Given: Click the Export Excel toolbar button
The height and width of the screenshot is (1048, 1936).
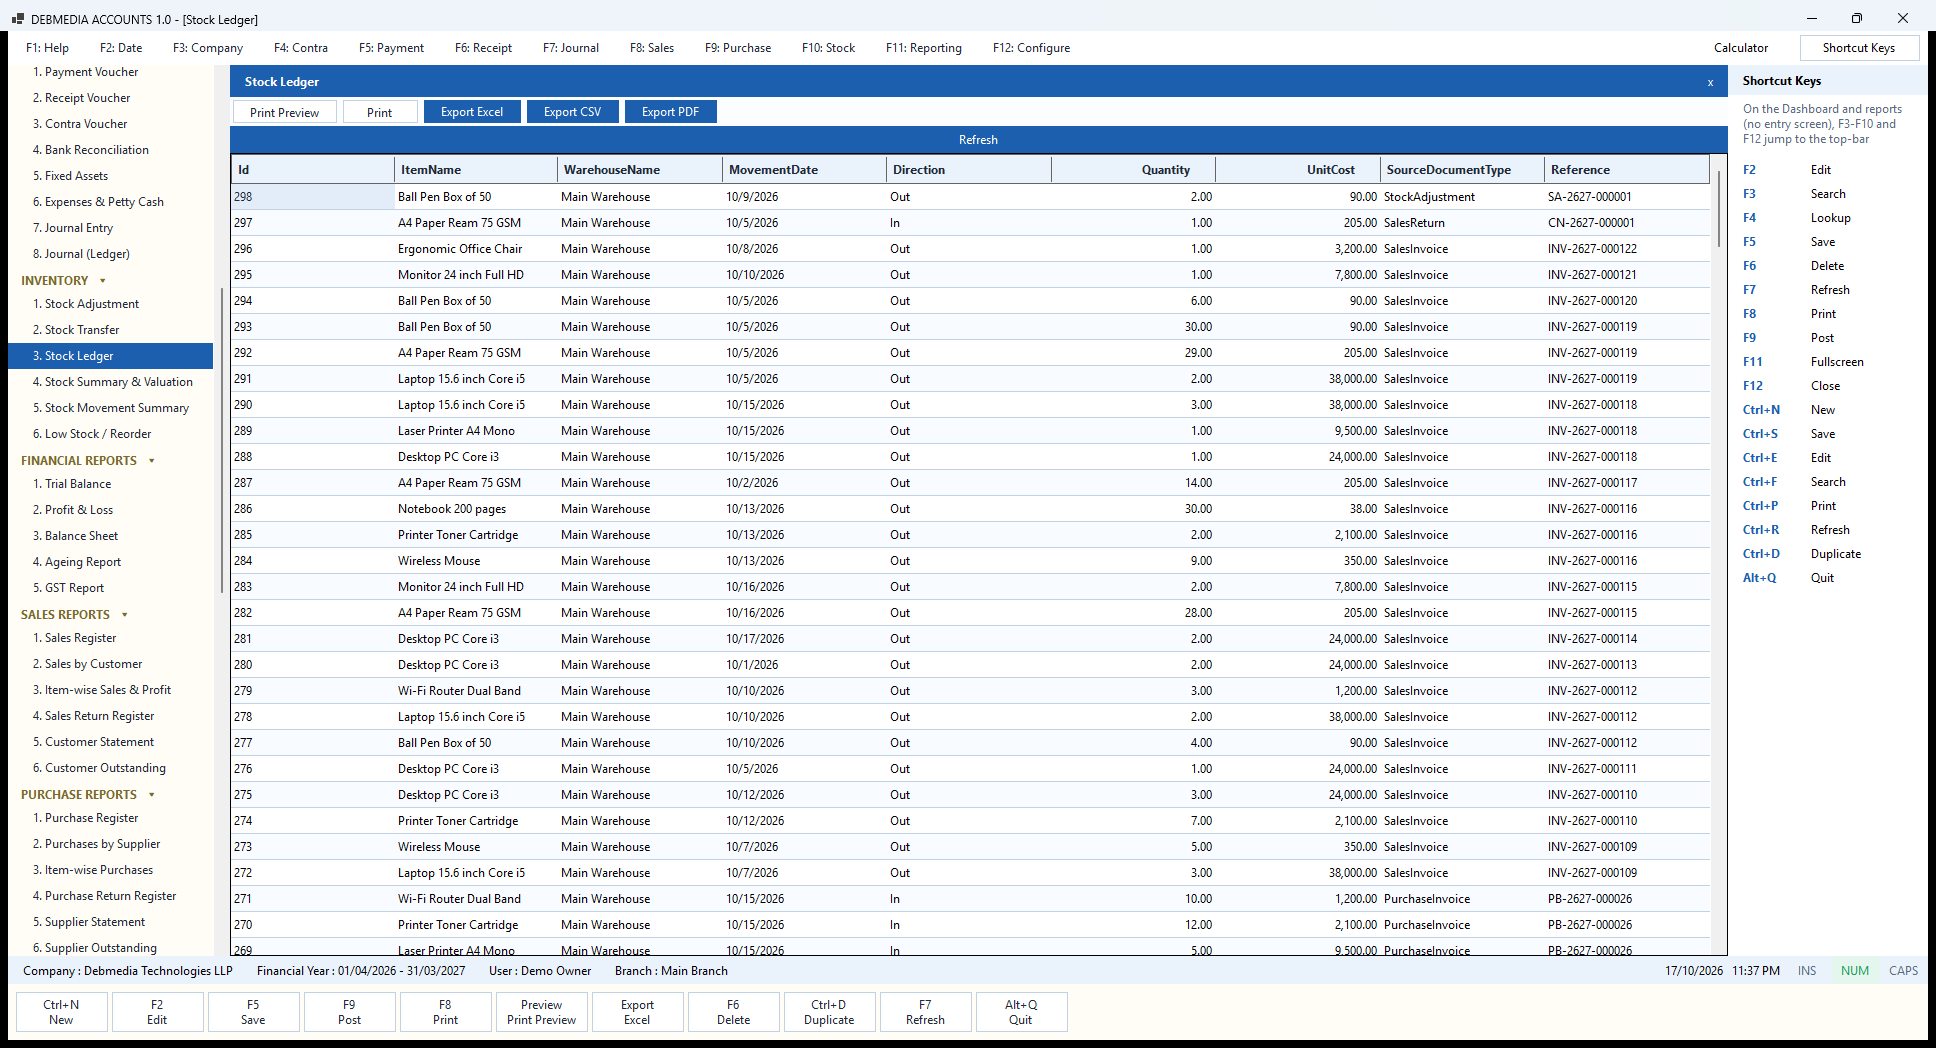Looking at the screenshot, I should (472, 112).
